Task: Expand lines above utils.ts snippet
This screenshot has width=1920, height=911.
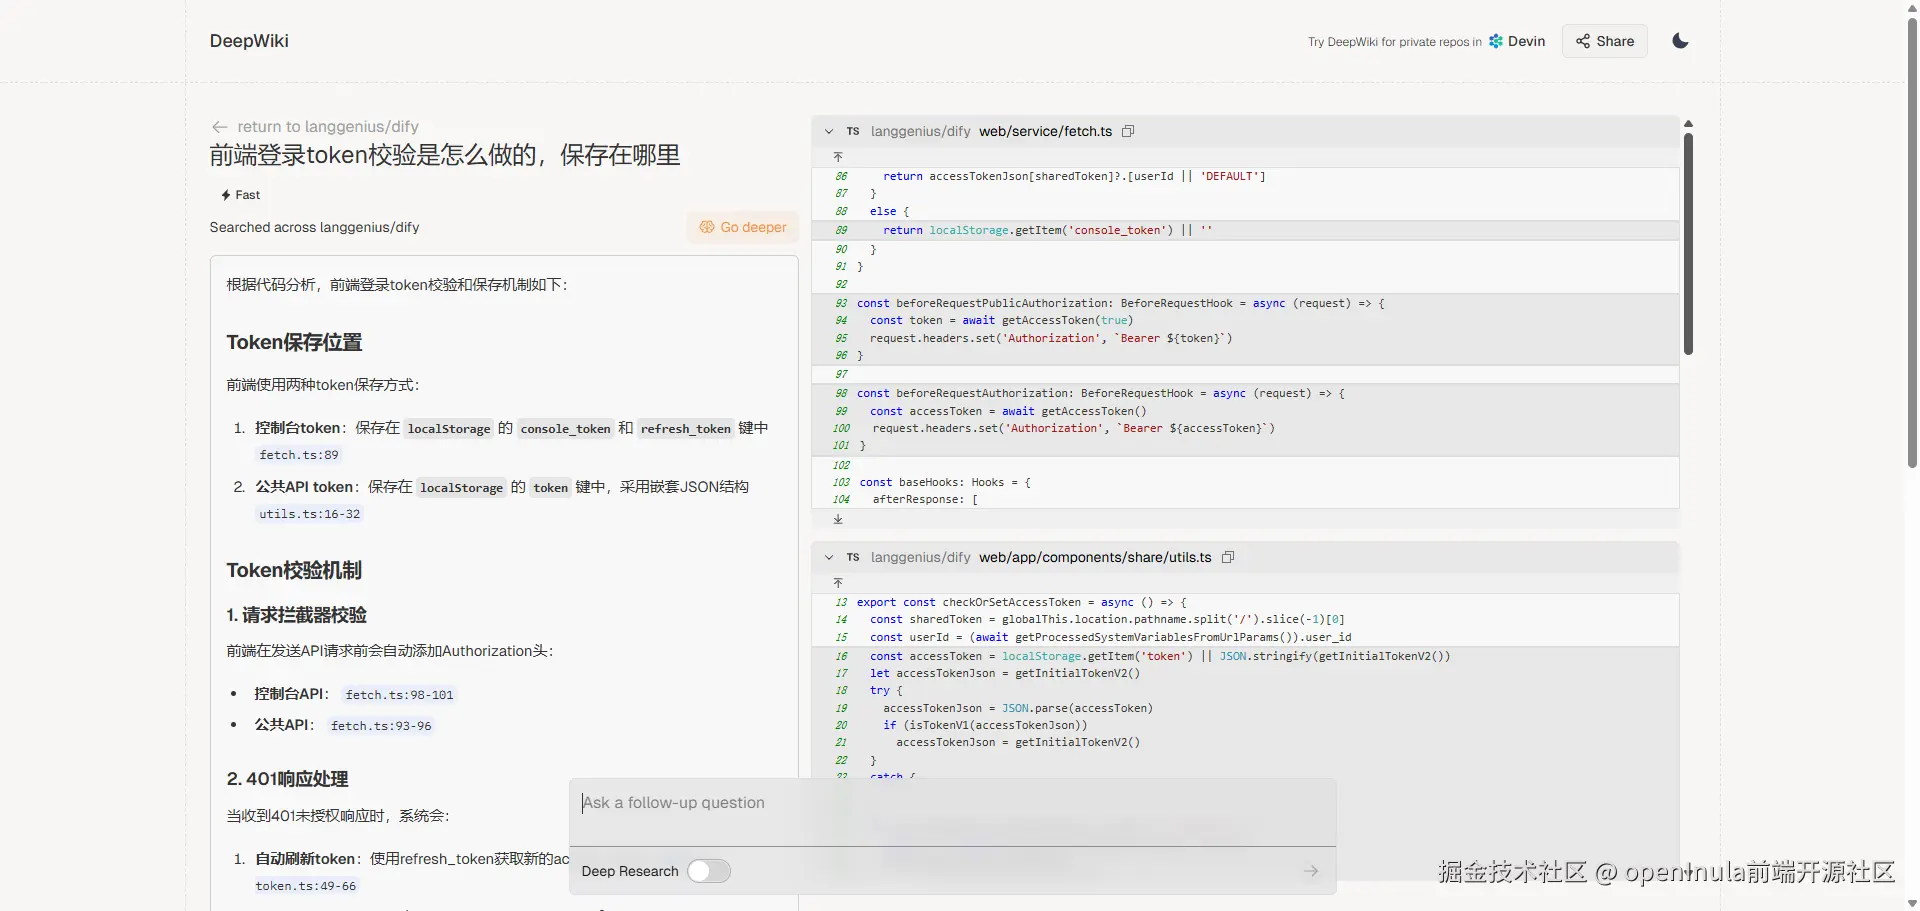Action: point(838,583)
